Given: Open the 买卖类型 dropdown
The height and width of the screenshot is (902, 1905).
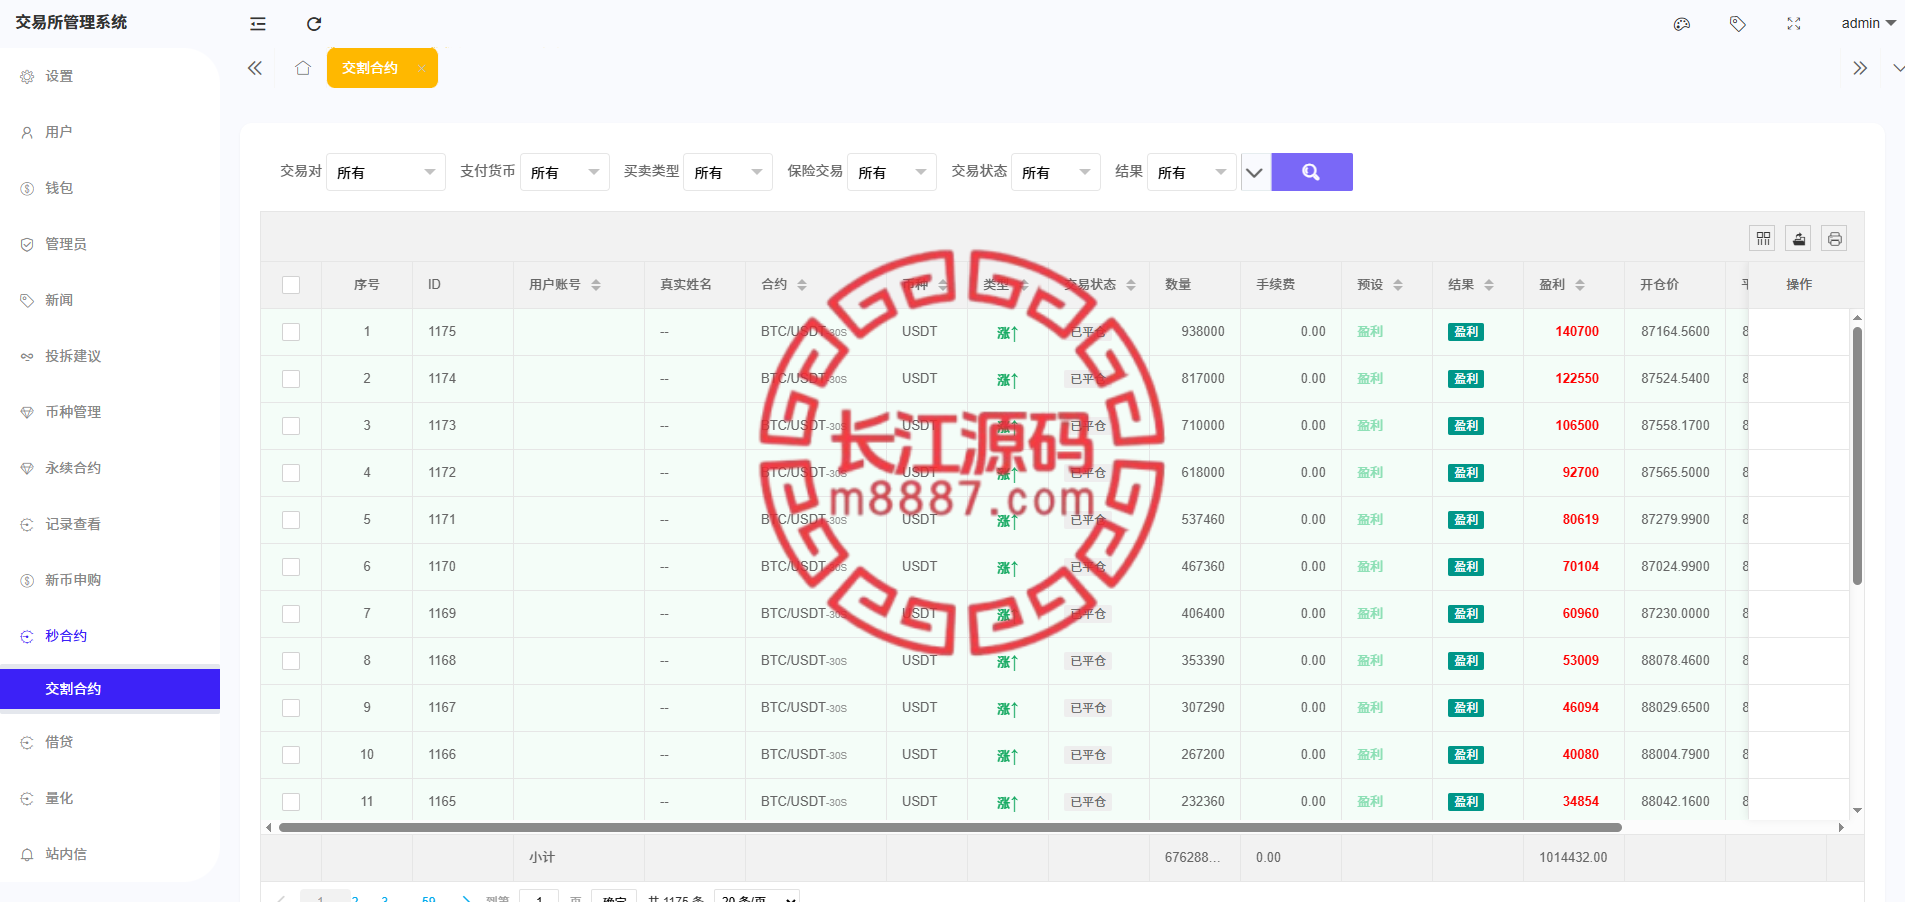Looking at the screenshot, I should pyautogui.click(x=728, y=172).
